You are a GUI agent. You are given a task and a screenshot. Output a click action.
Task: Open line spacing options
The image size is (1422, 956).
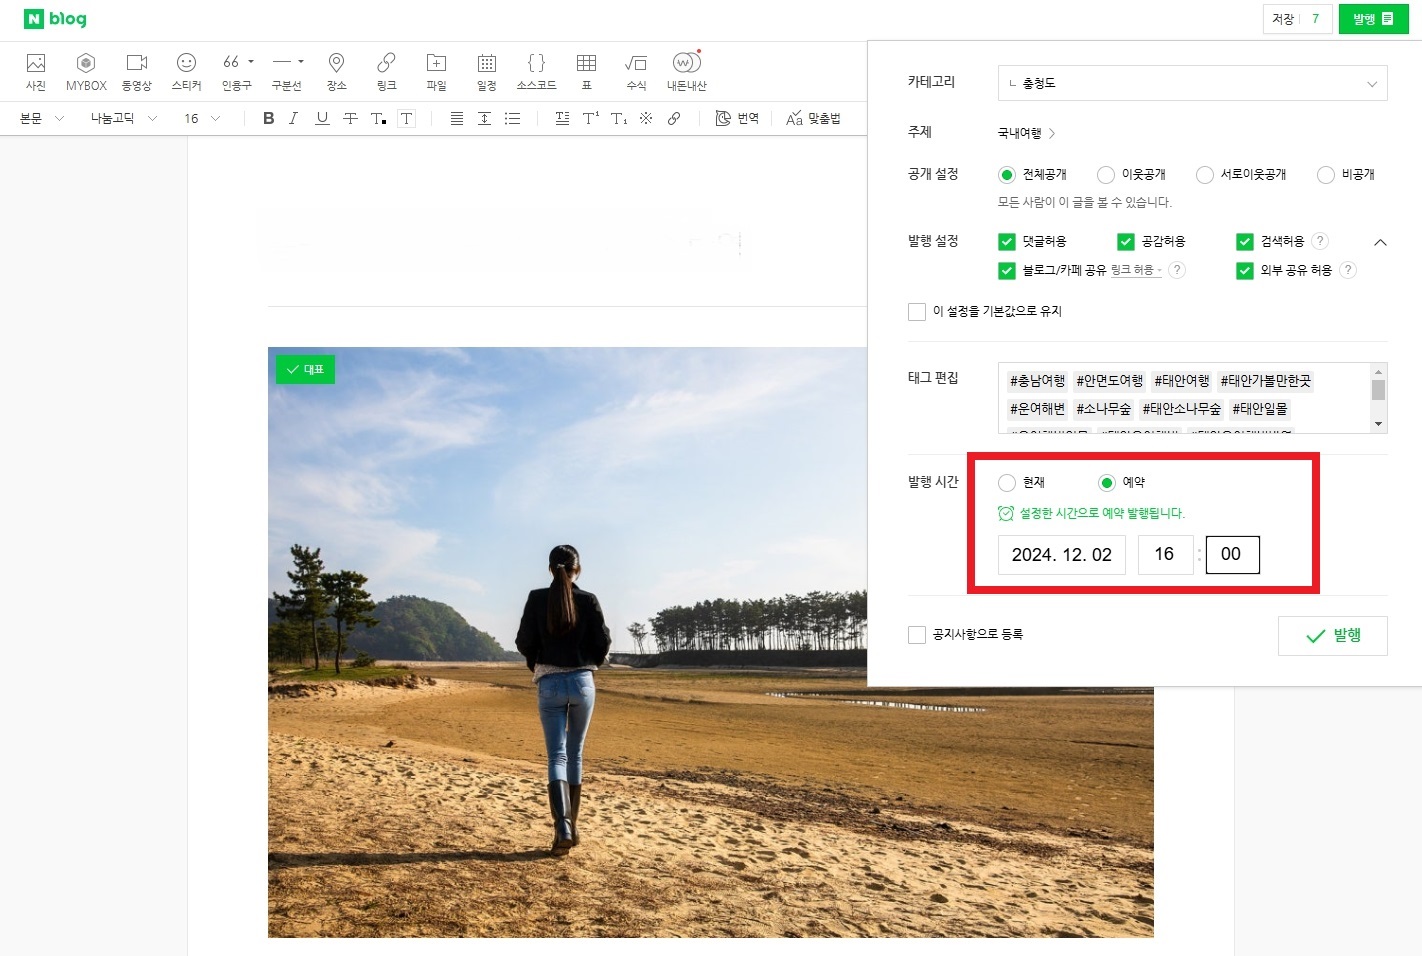(x=484, y=118)
